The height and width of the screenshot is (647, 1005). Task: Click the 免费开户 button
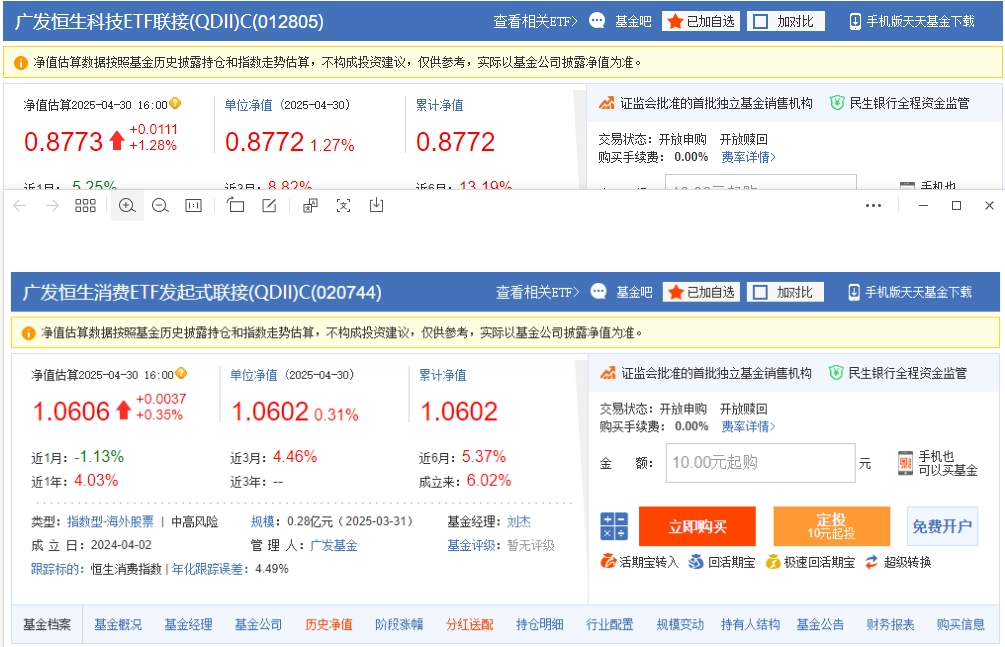tap(942, 526)
